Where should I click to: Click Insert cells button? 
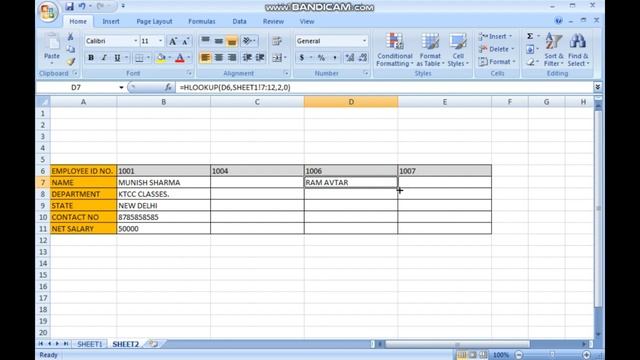click(495, 36)
